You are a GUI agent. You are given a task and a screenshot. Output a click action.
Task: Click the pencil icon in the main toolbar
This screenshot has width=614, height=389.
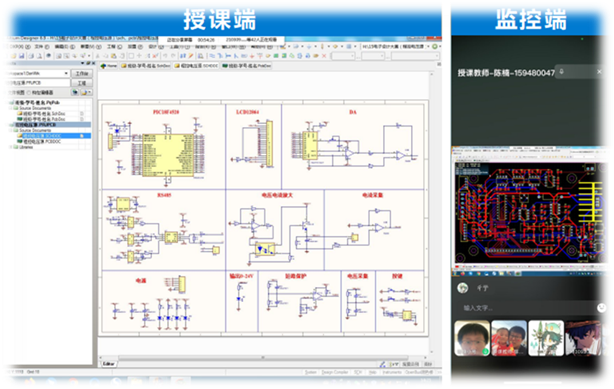pyautogui.click(x=191, y=56)
